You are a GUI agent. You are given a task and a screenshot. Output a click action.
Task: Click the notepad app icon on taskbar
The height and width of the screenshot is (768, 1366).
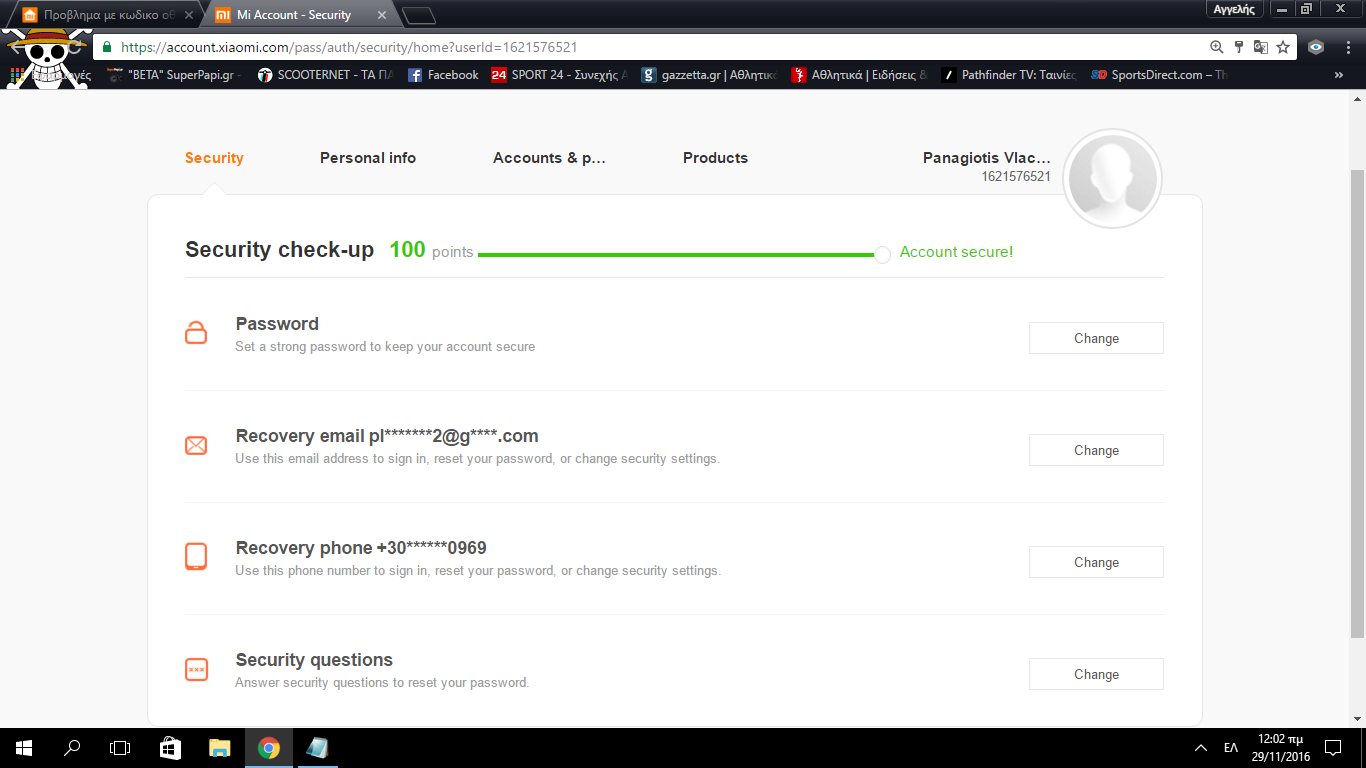click(317, 748)
